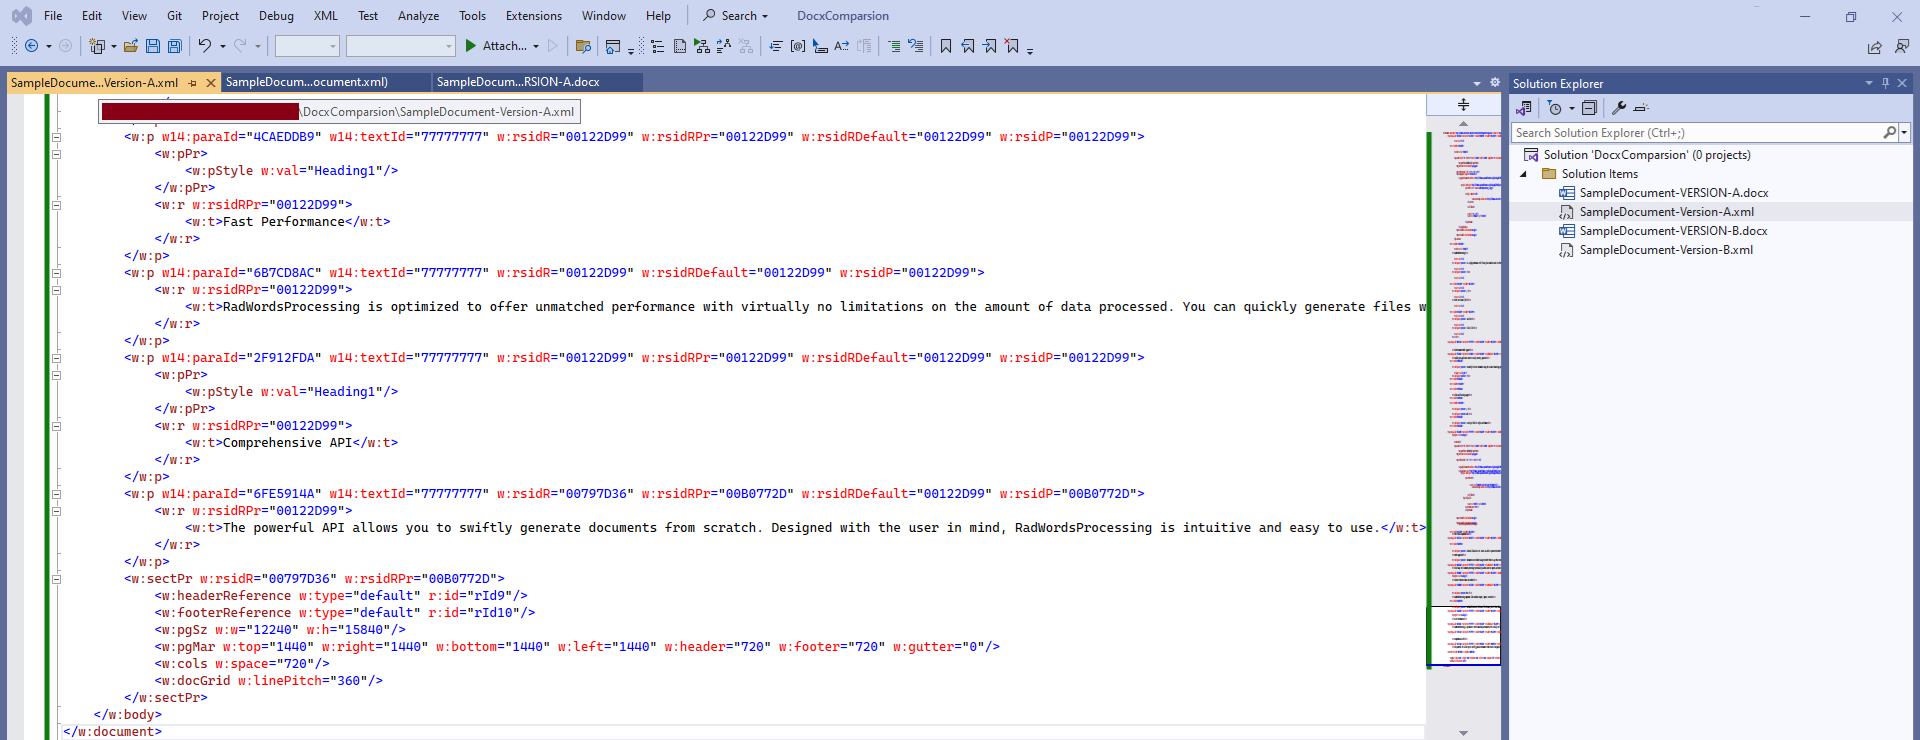Image resolution: width=1920 pixels, height=740 pixels.
Task: Click the Navigate Backward arrow icon
Action: click(x=31, y=46)
